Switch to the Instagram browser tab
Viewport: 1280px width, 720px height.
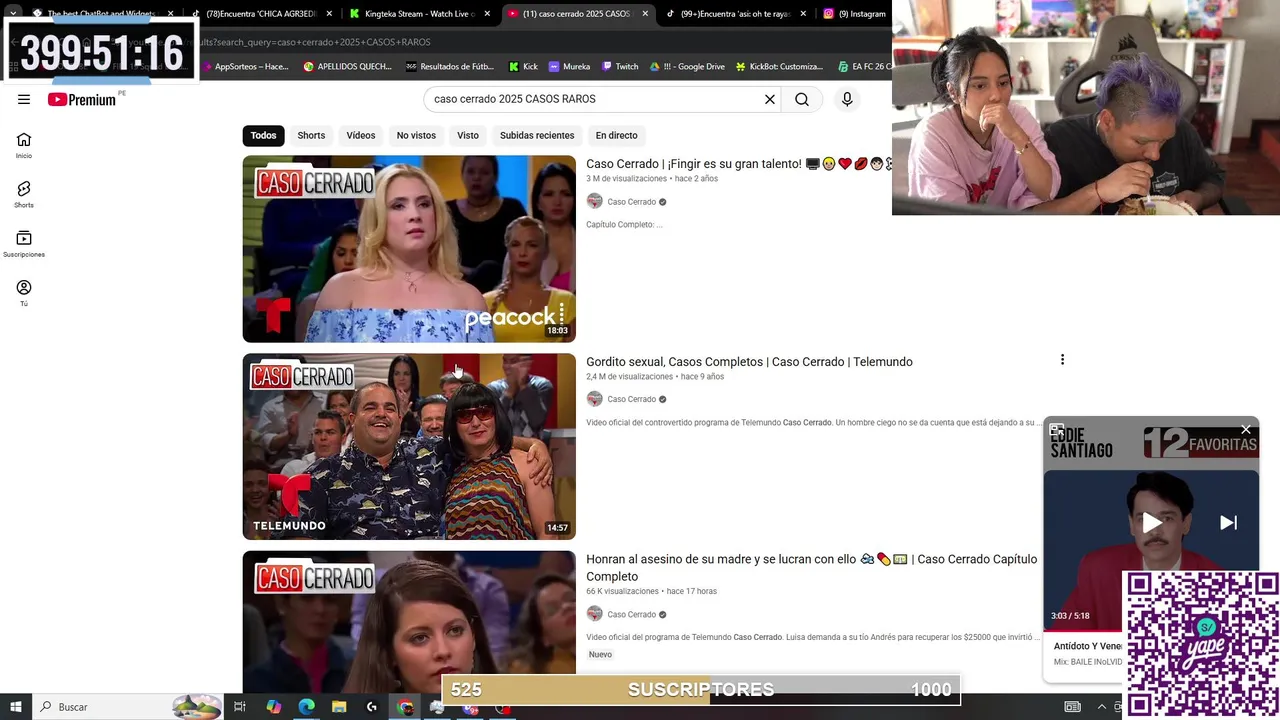[856, 14]
